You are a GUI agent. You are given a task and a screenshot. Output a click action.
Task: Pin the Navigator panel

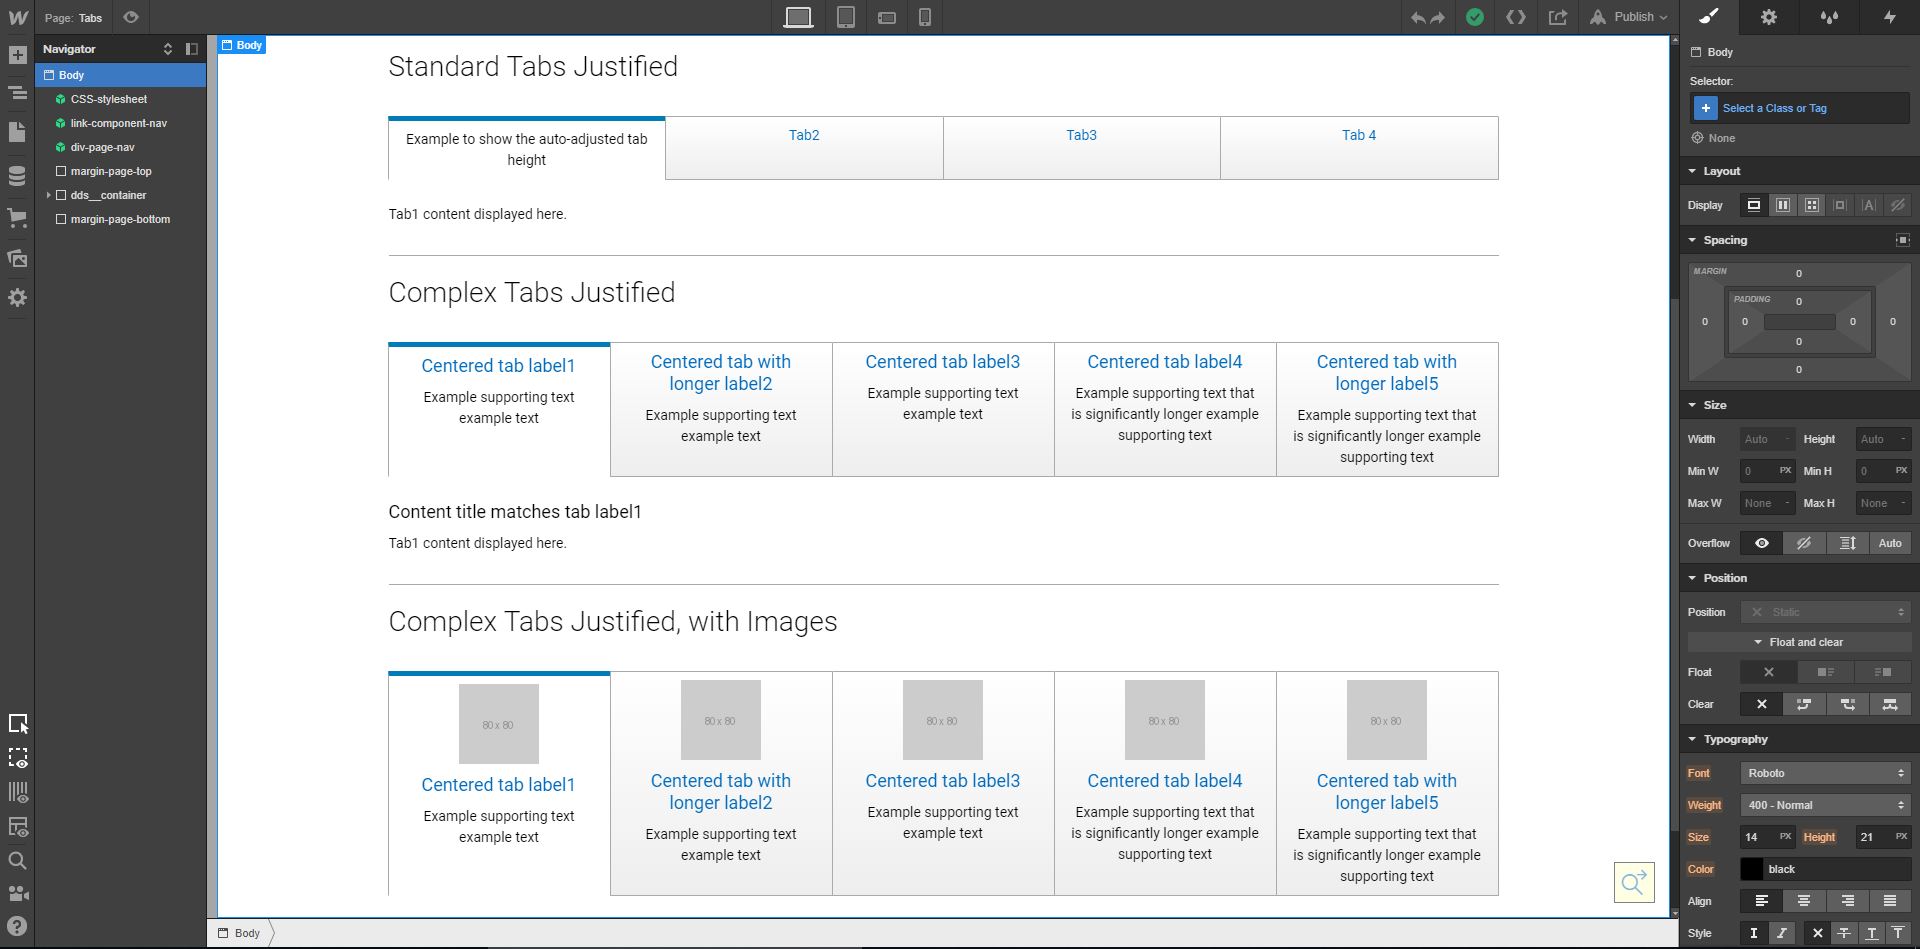(x=192, y=48)
